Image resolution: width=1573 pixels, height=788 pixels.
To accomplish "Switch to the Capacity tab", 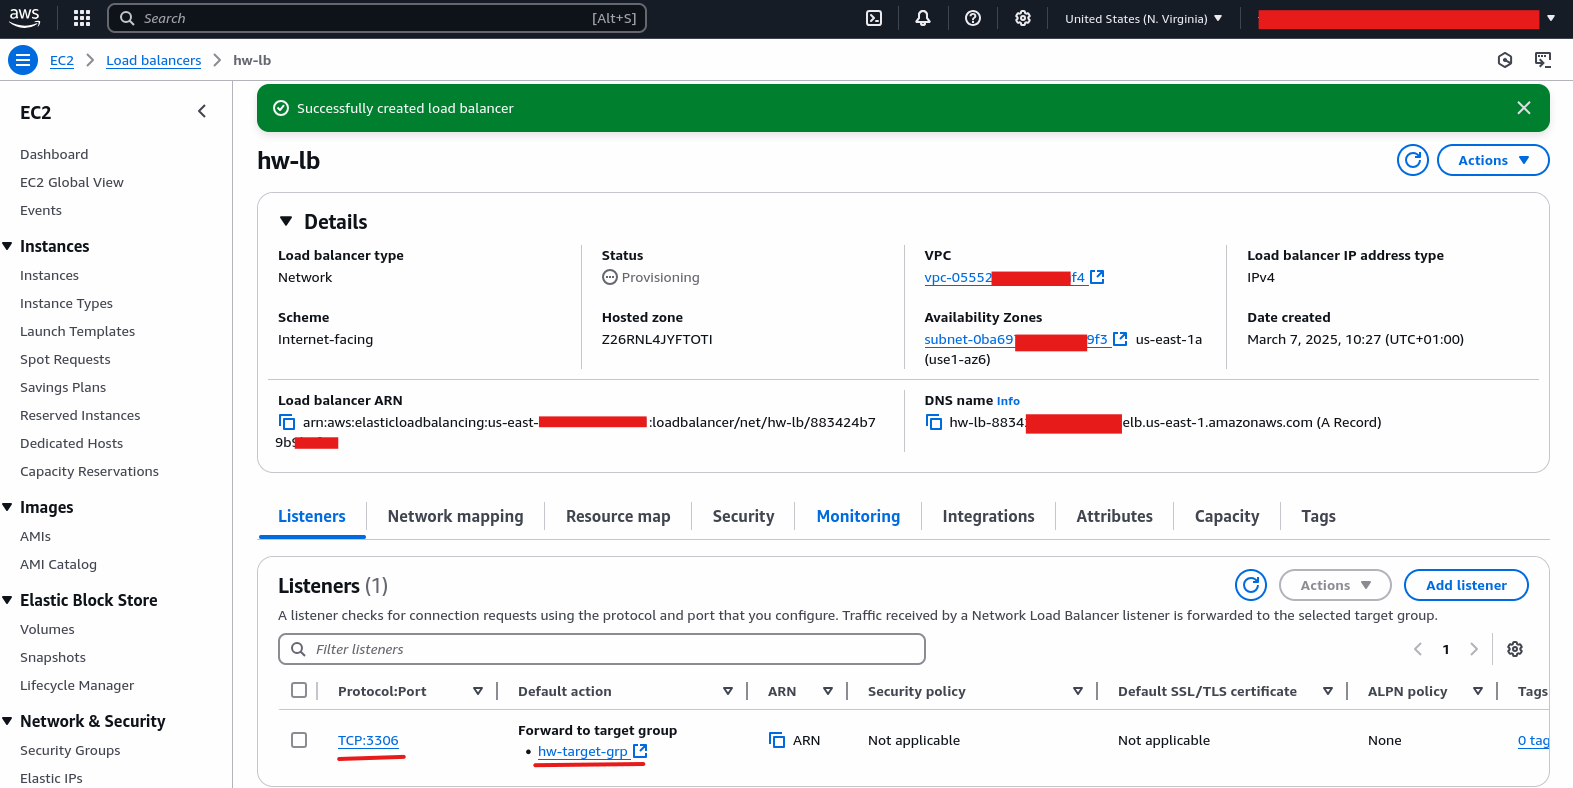I will pyautogui.click(x=1227, y=516).
